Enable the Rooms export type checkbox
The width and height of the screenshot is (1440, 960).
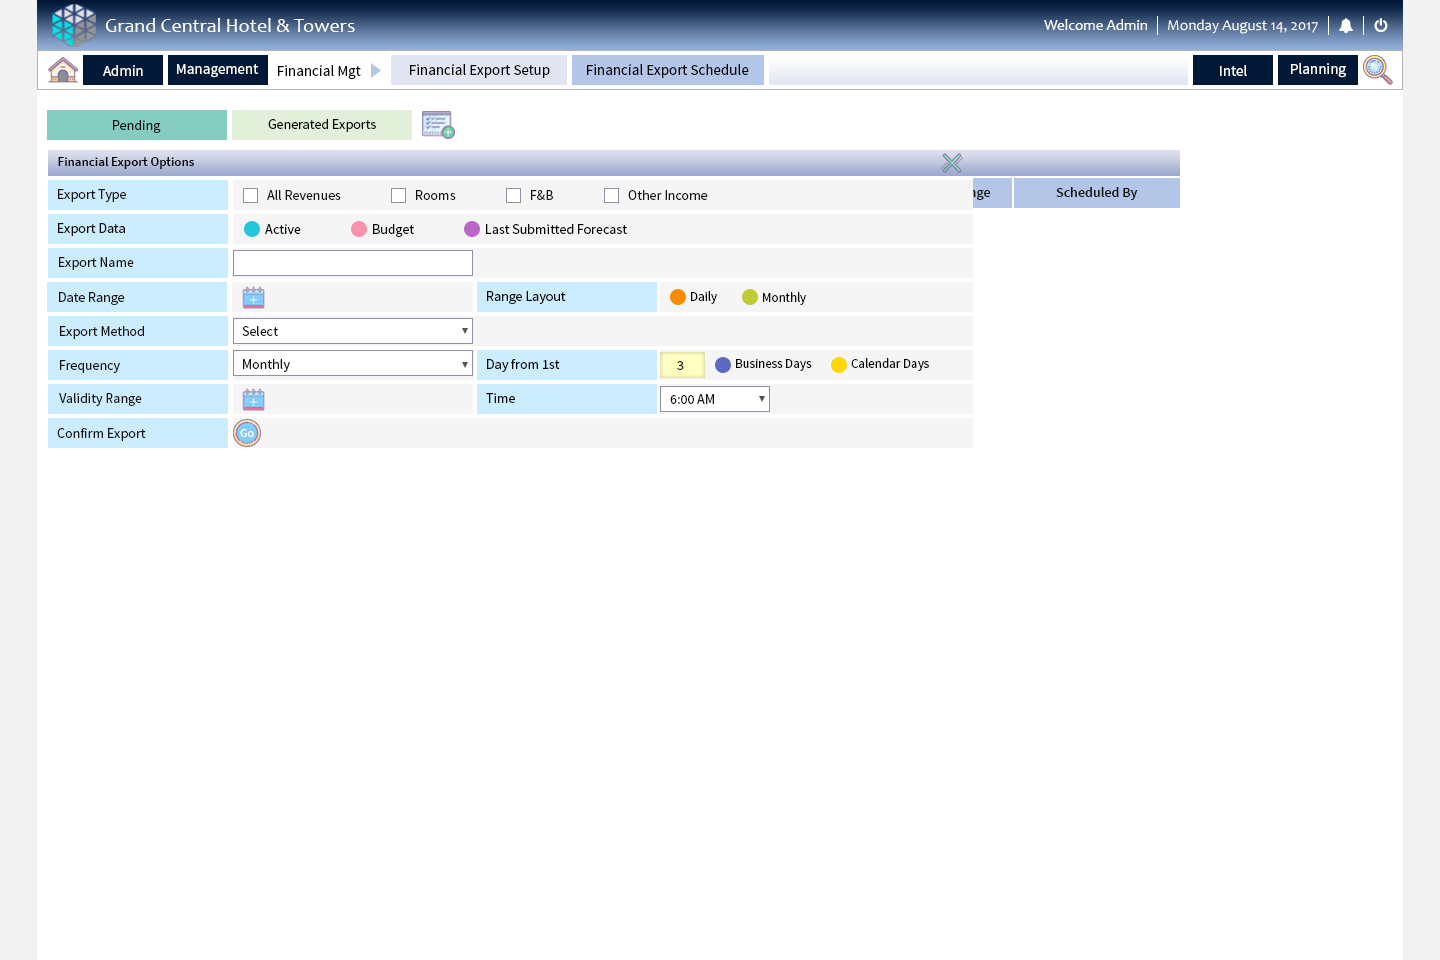(399, 196)
